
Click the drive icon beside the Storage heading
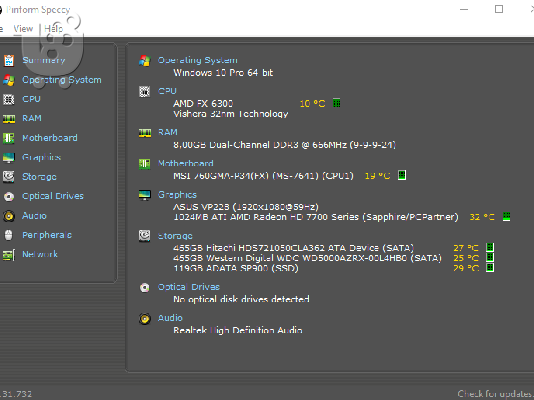pos(145,236)
